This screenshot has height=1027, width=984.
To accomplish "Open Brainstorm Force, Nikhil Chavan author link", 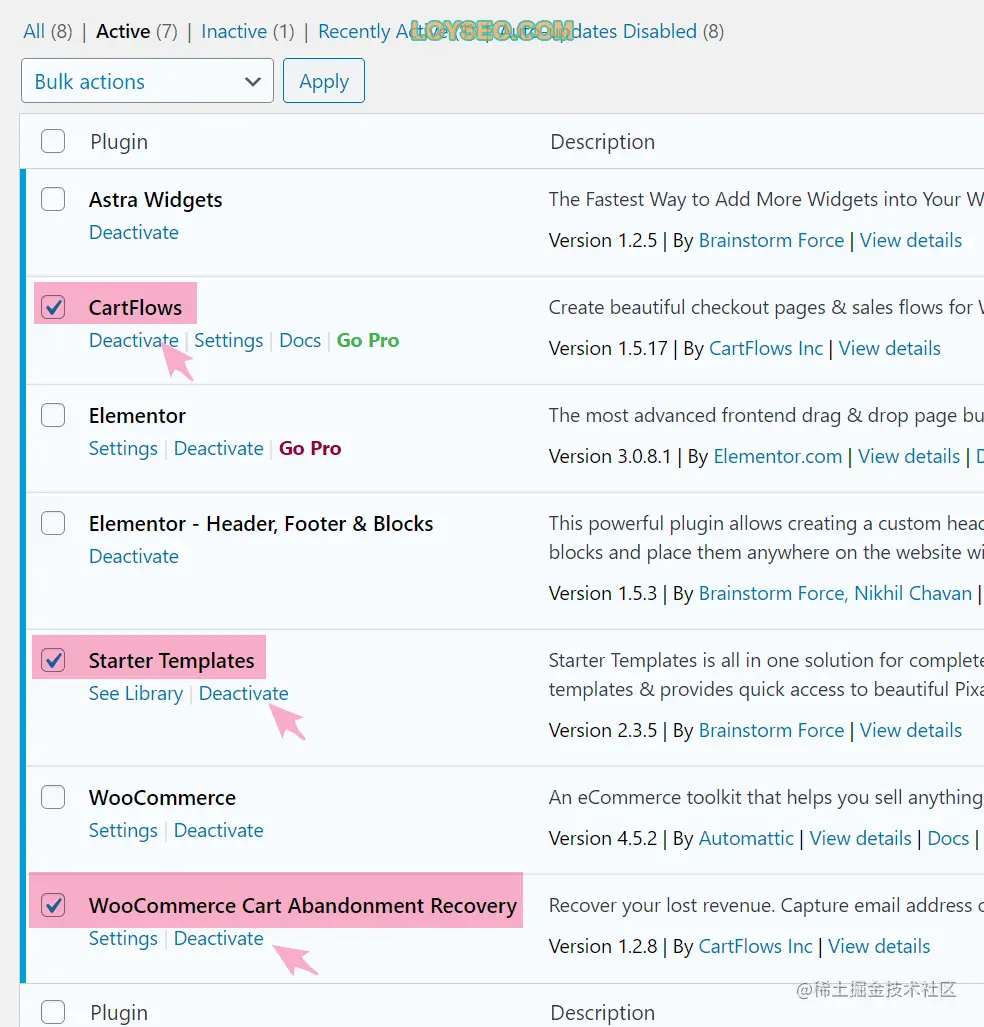I will click(x=835, y=593).
